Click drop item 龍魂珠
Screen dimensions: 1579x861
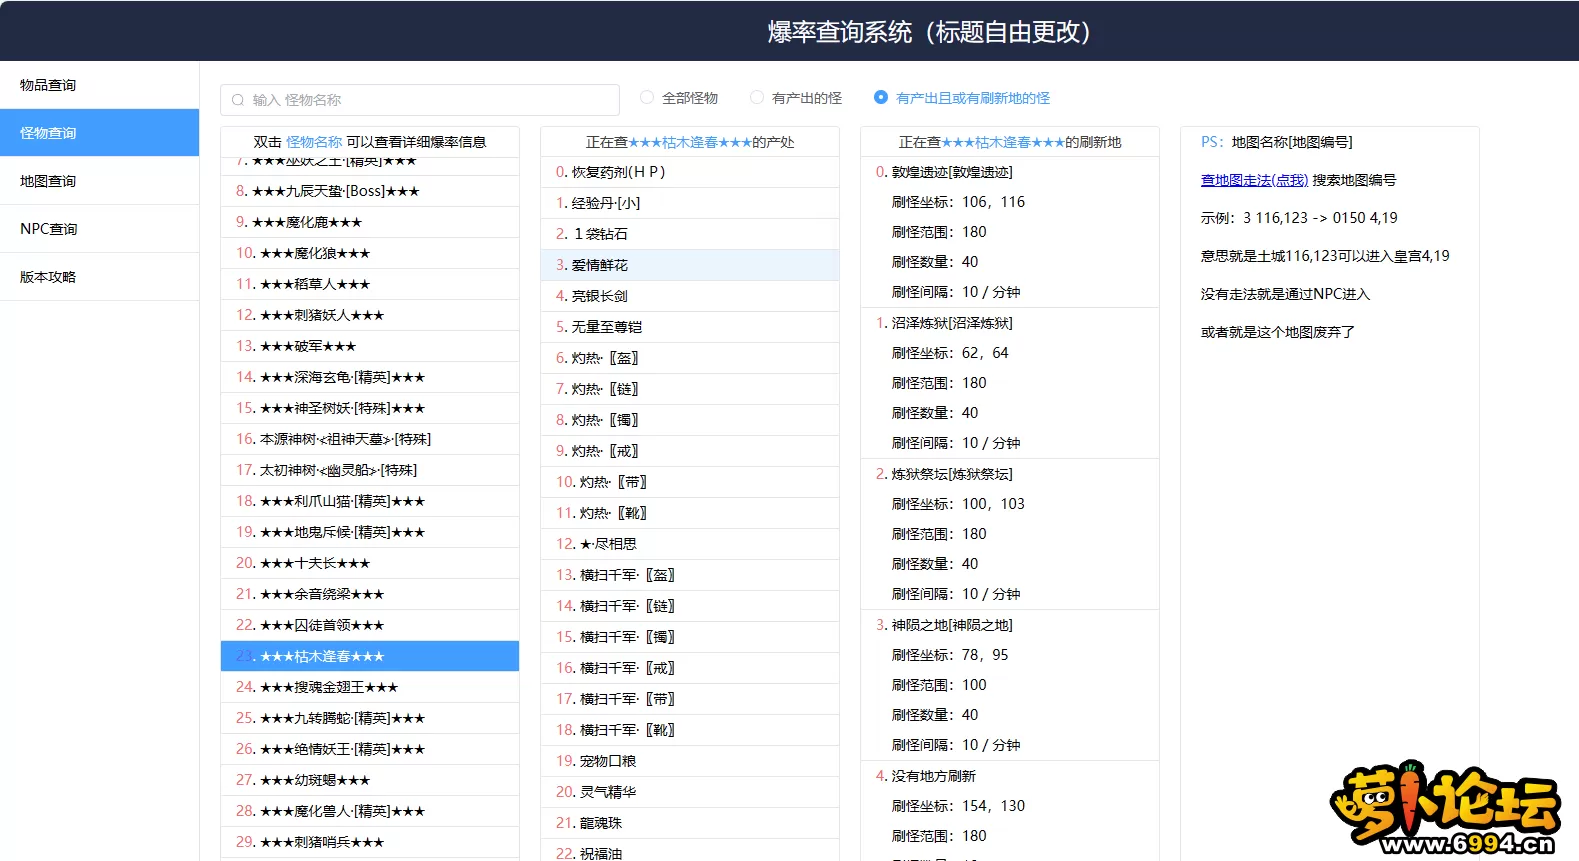pos(690,823)
